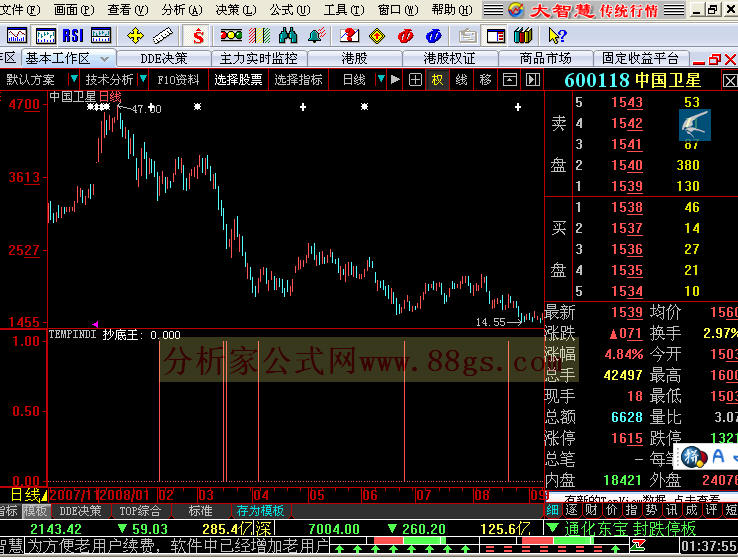The image size is (738, 560).
Task: Click the grayed clipboard toolbar icon
Action: (x=467, y=36)
